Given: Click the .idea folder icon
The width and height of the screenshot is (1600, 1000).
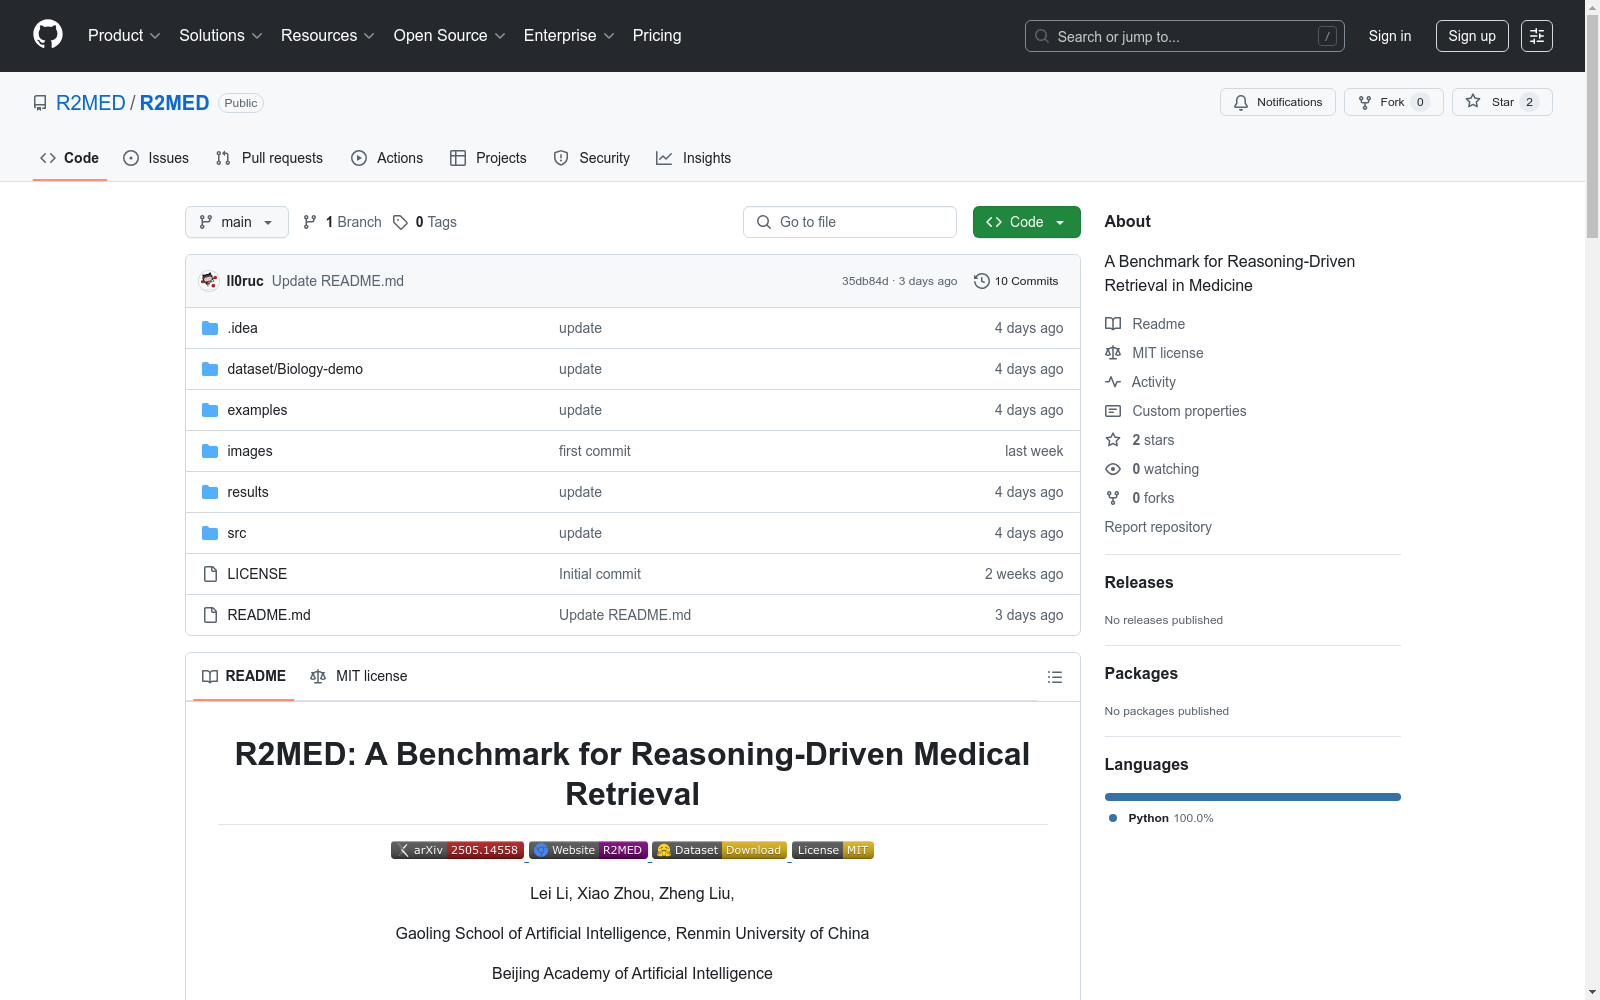Looking at the screenshot, I should click(210, 328).
